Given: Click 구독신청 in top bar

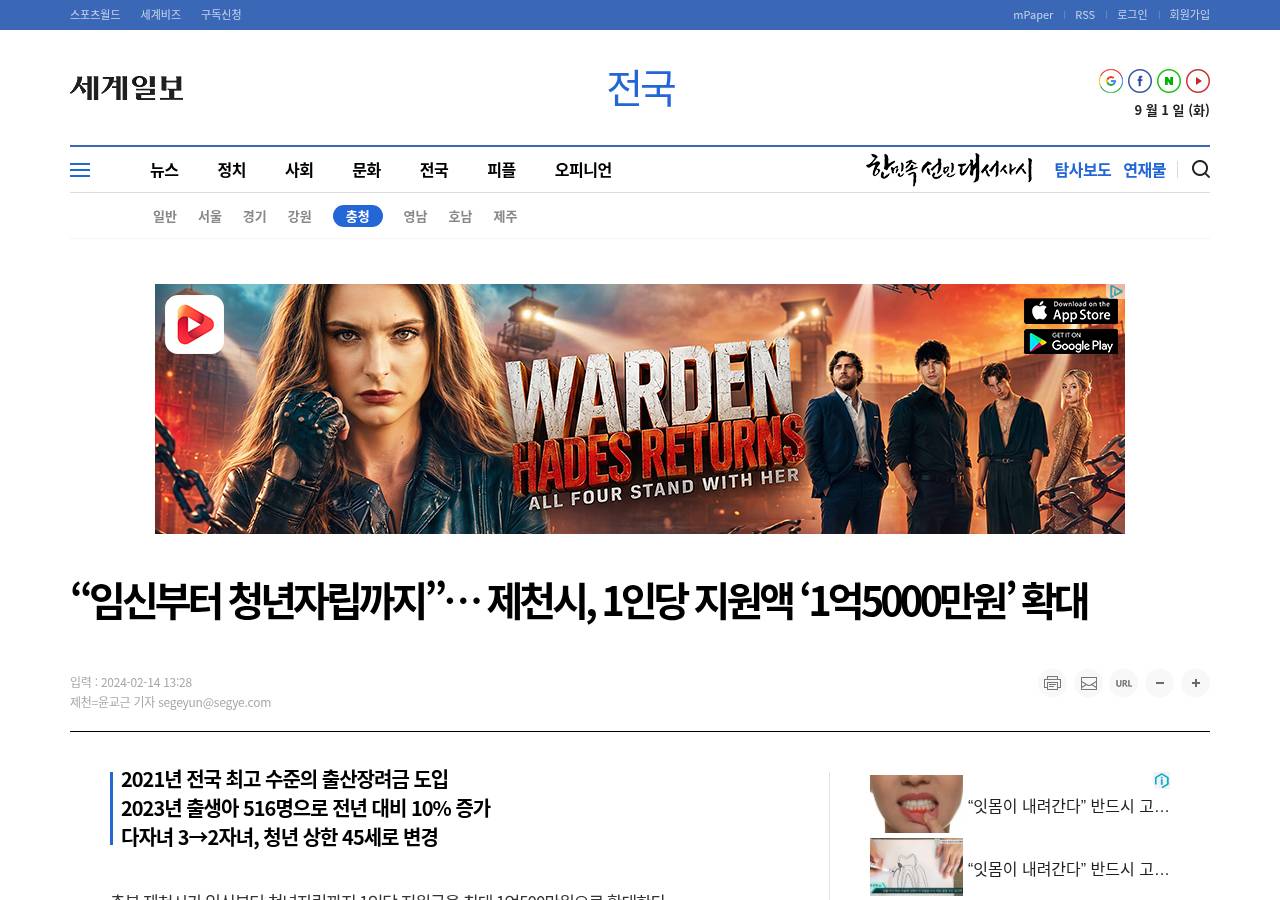Looking at the screenshot, I should pos(221,14).
